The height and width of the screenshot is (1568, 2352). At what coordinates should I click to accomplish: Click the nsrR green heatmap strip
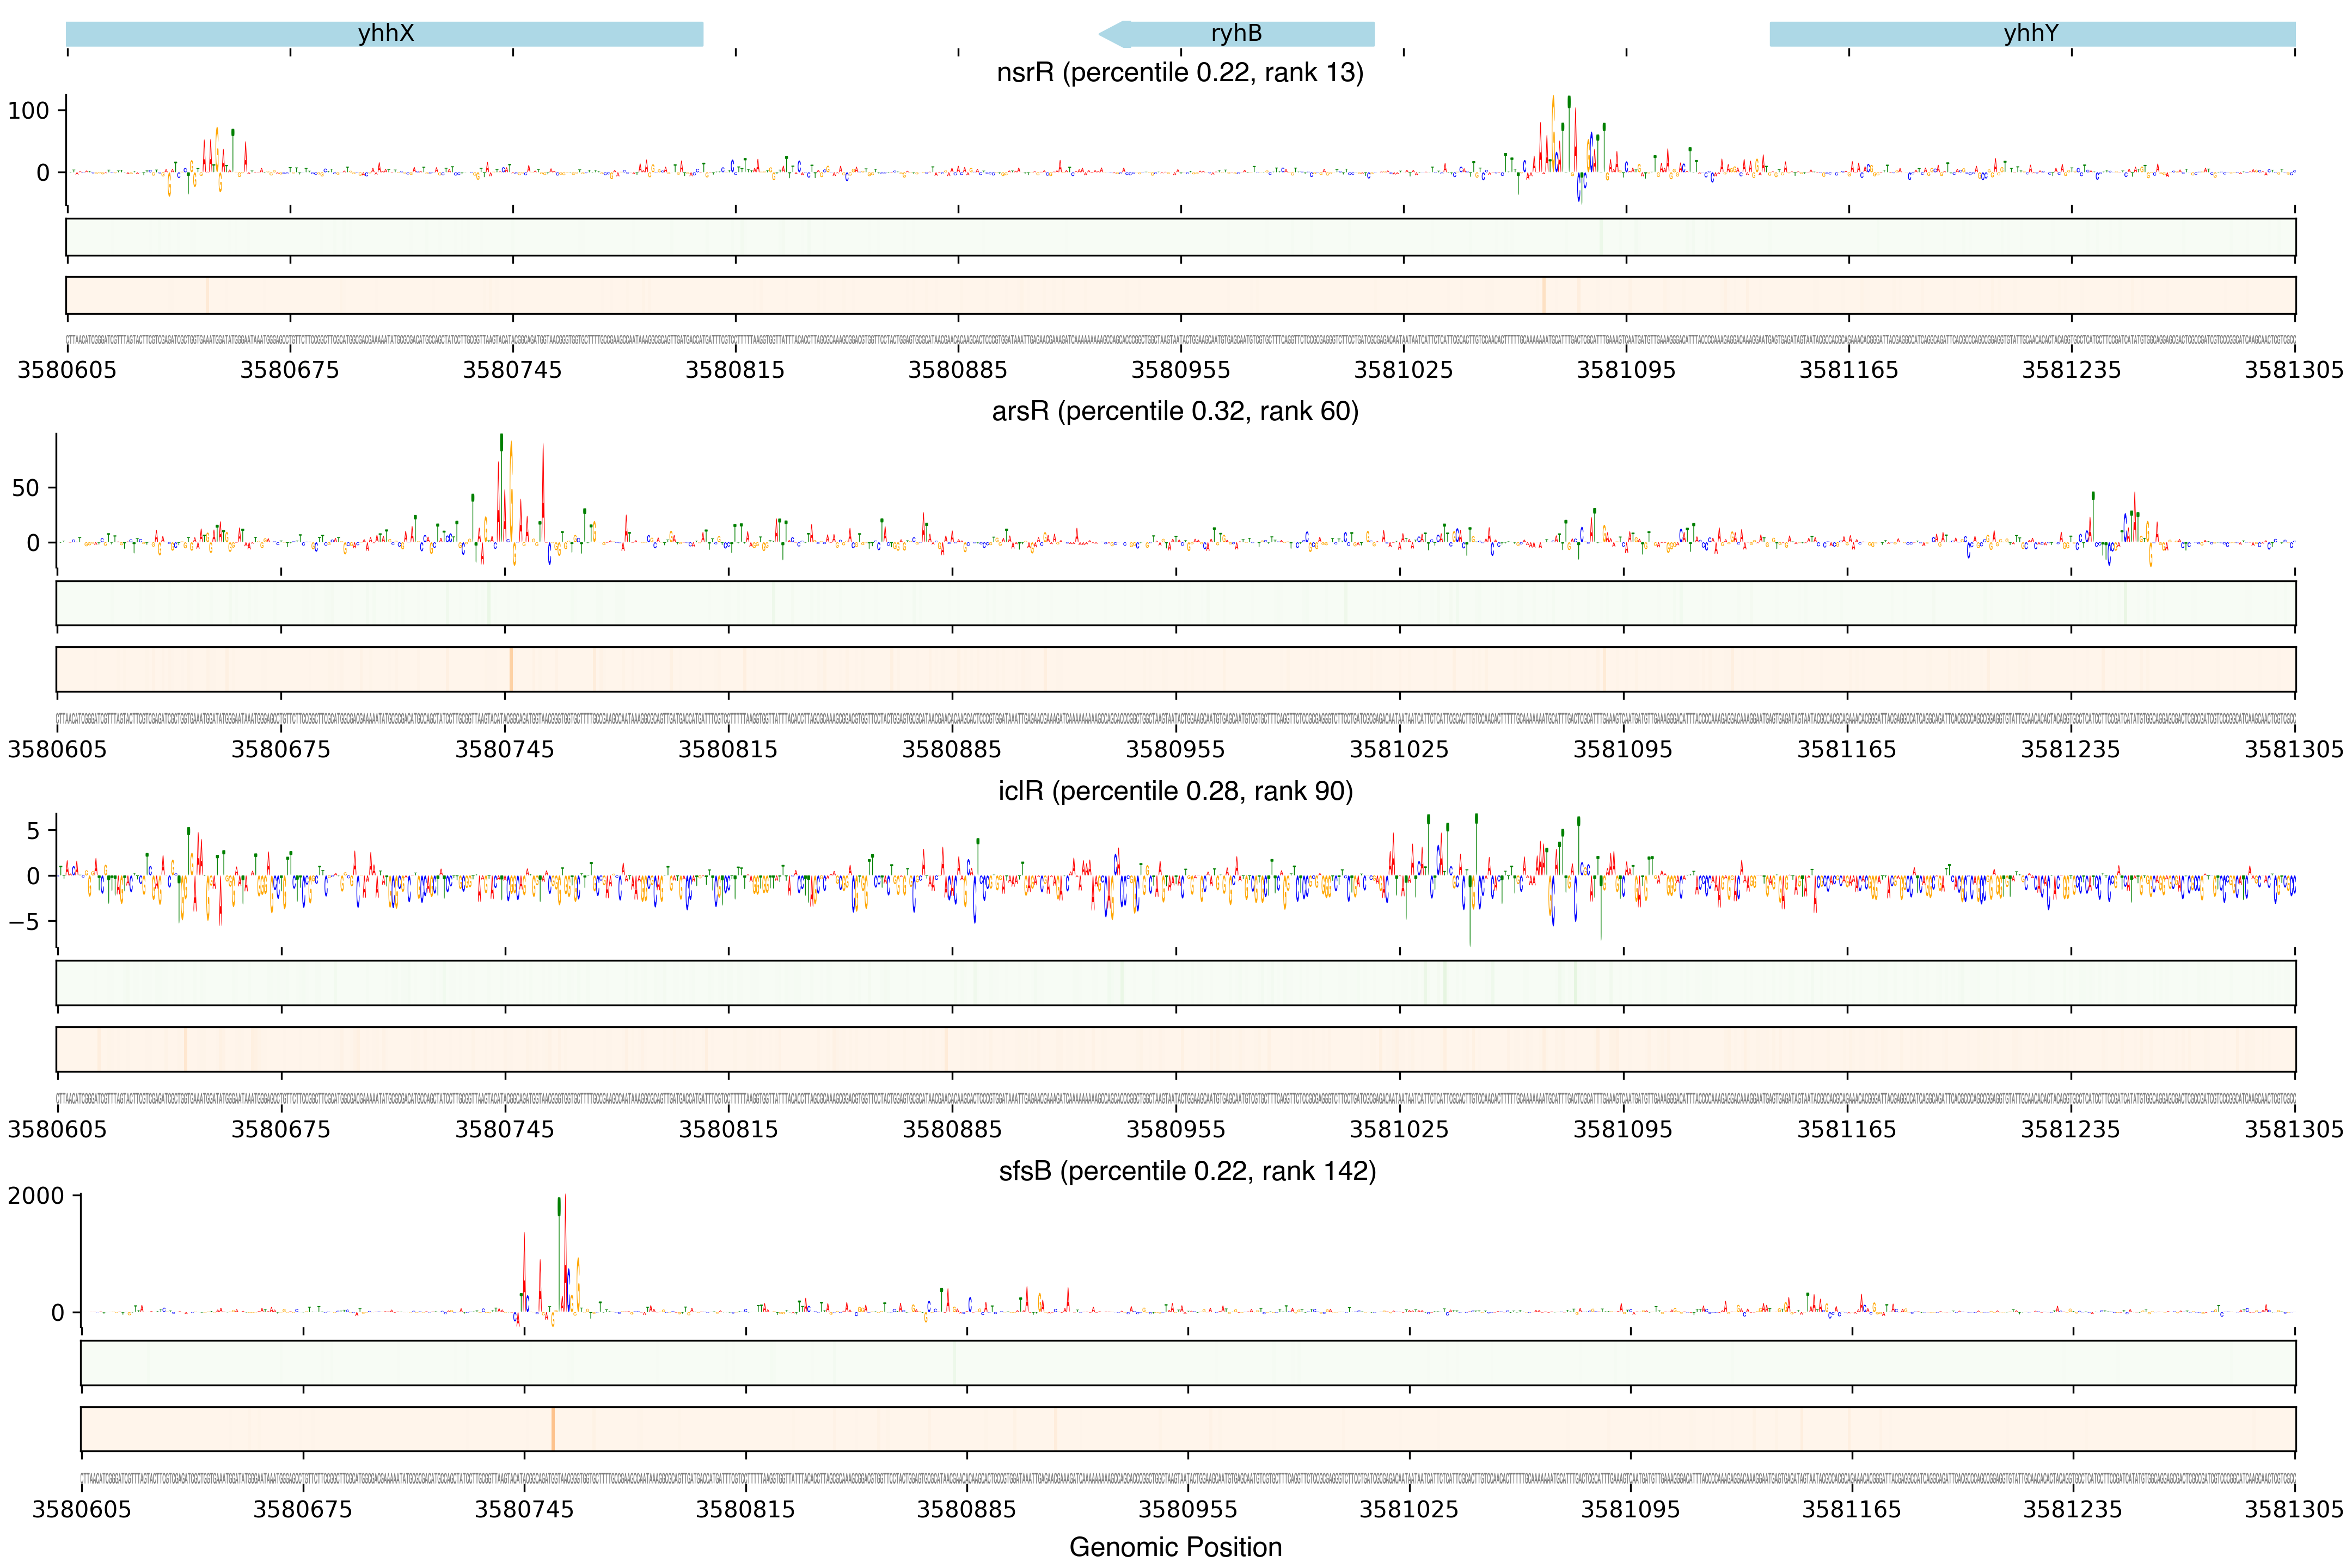1180,237
